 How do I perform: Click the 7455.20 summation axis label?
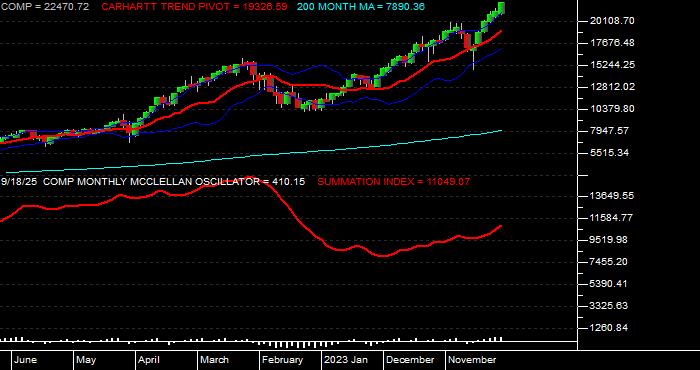pos(609,262)
